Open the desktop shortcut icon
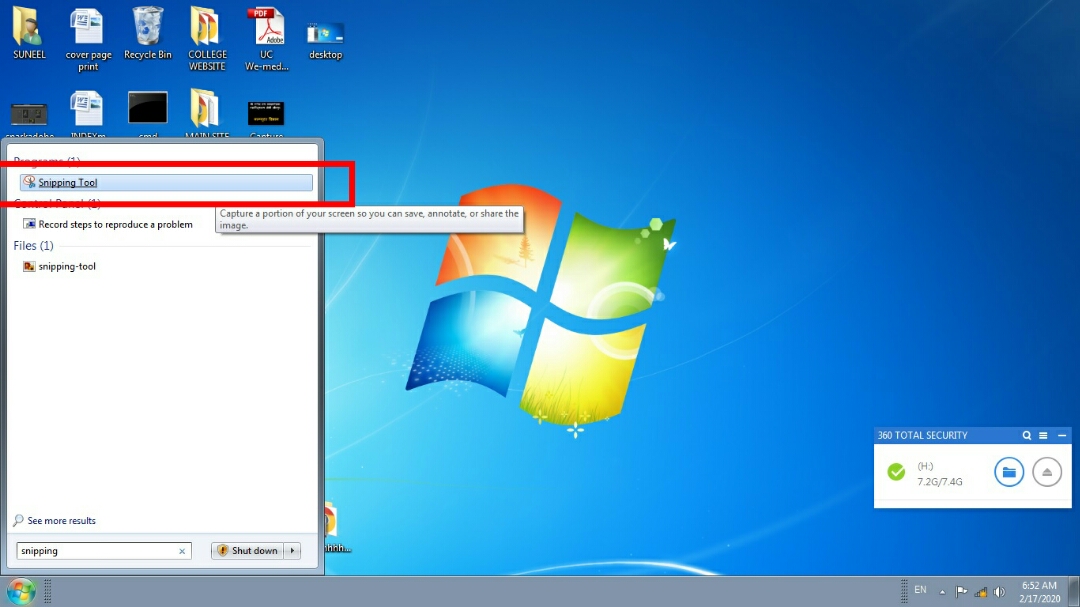Image resolution: width=1080 pixels, height=607 pixels. (325, 40)
